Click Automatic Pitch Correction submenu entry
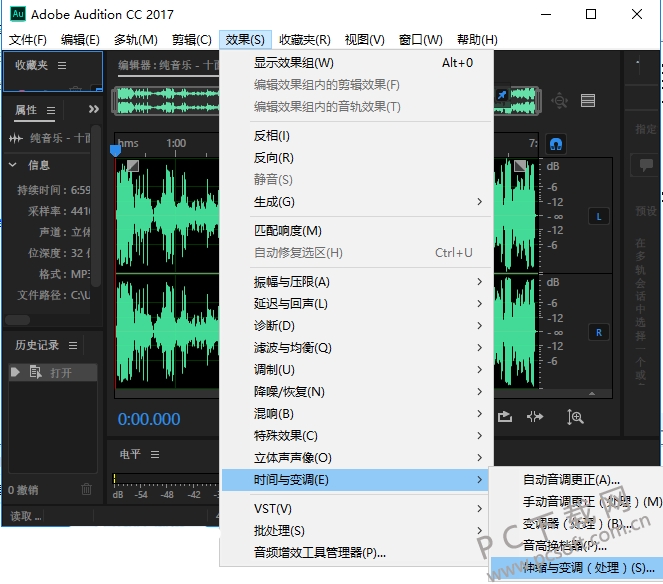This screenshot has height=584, width=663. pyautogui.click(x=571, y=480)
